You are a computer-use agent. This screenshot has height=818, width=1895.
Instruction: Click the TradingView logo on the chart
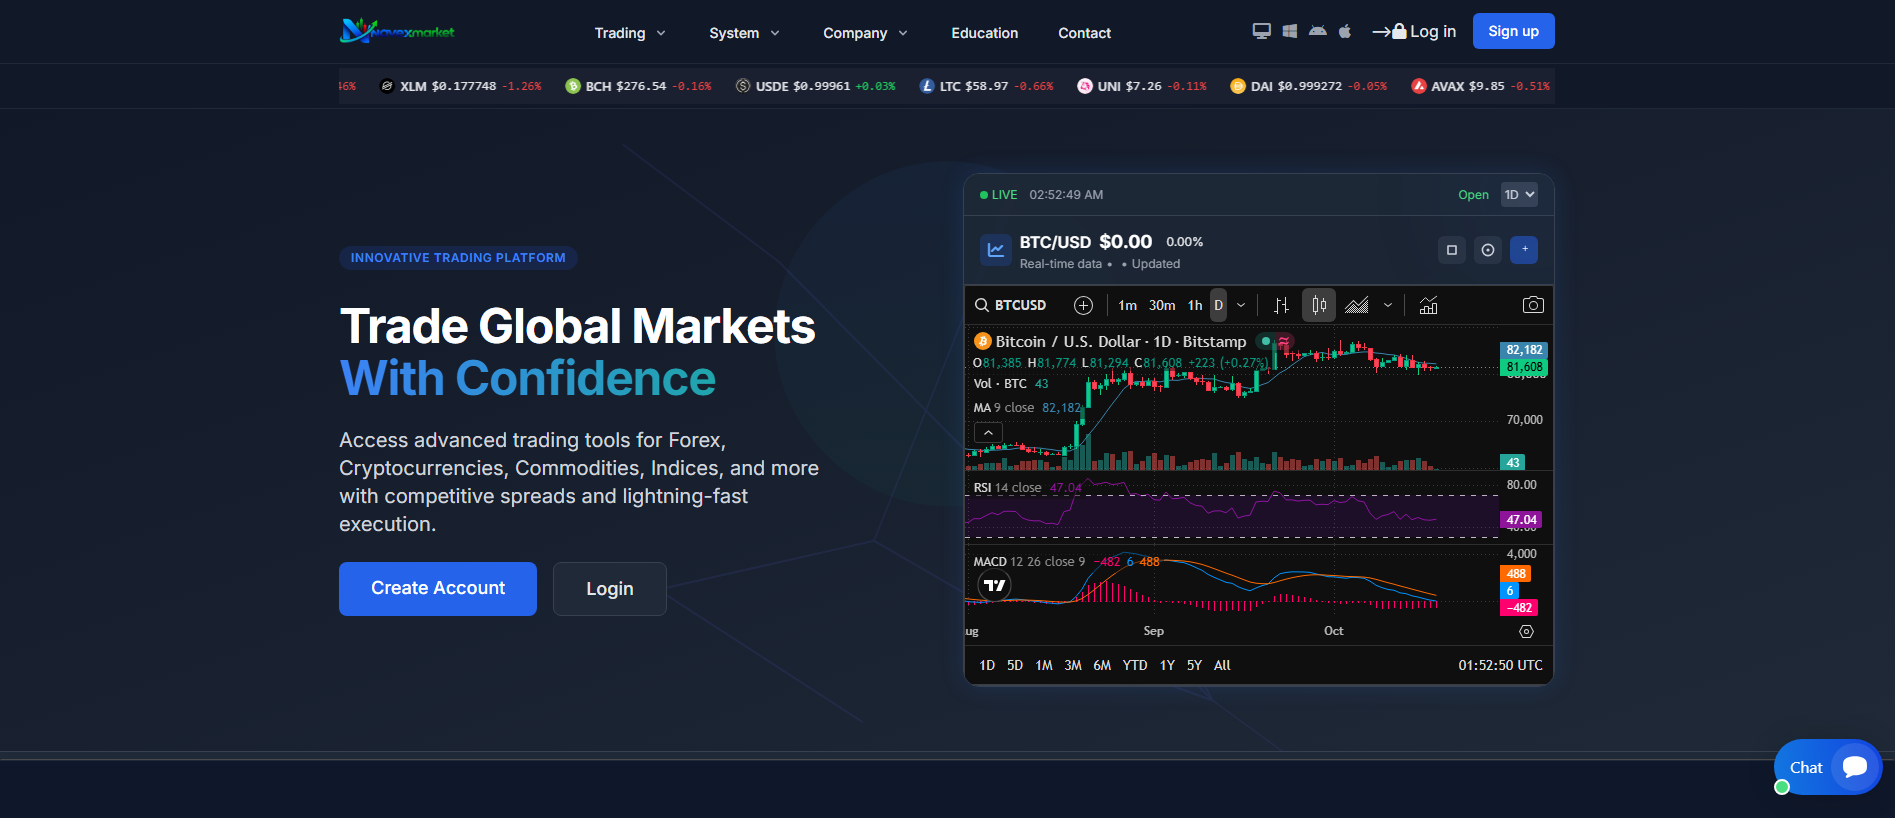click(x=994, y=586)
